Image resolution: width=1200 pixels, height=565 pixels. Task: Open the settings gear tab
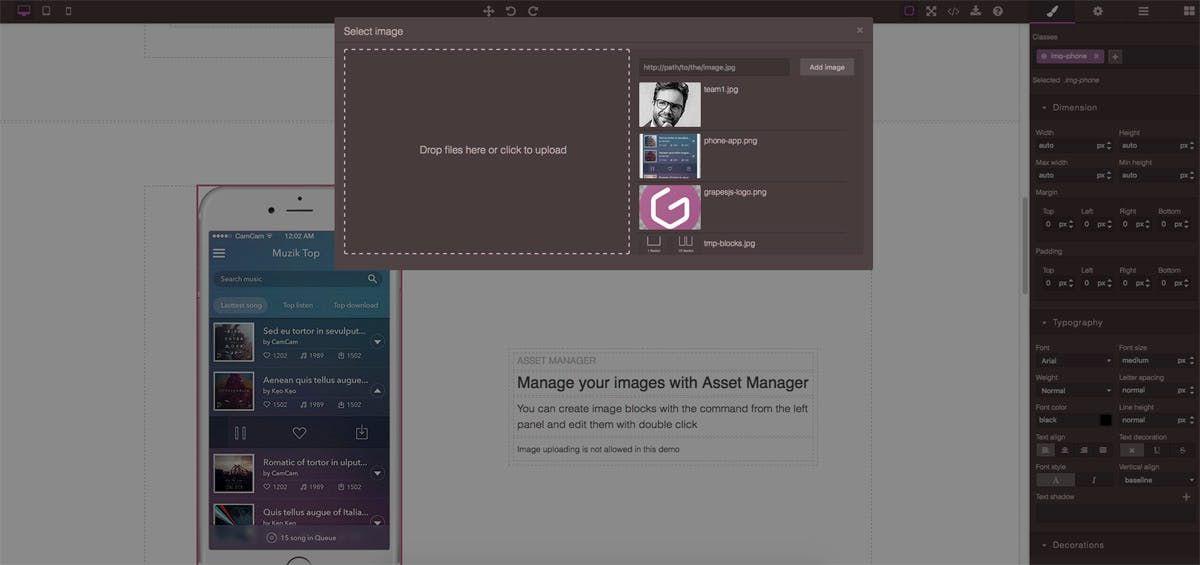pyautogui.click(x=1098, y=11)
